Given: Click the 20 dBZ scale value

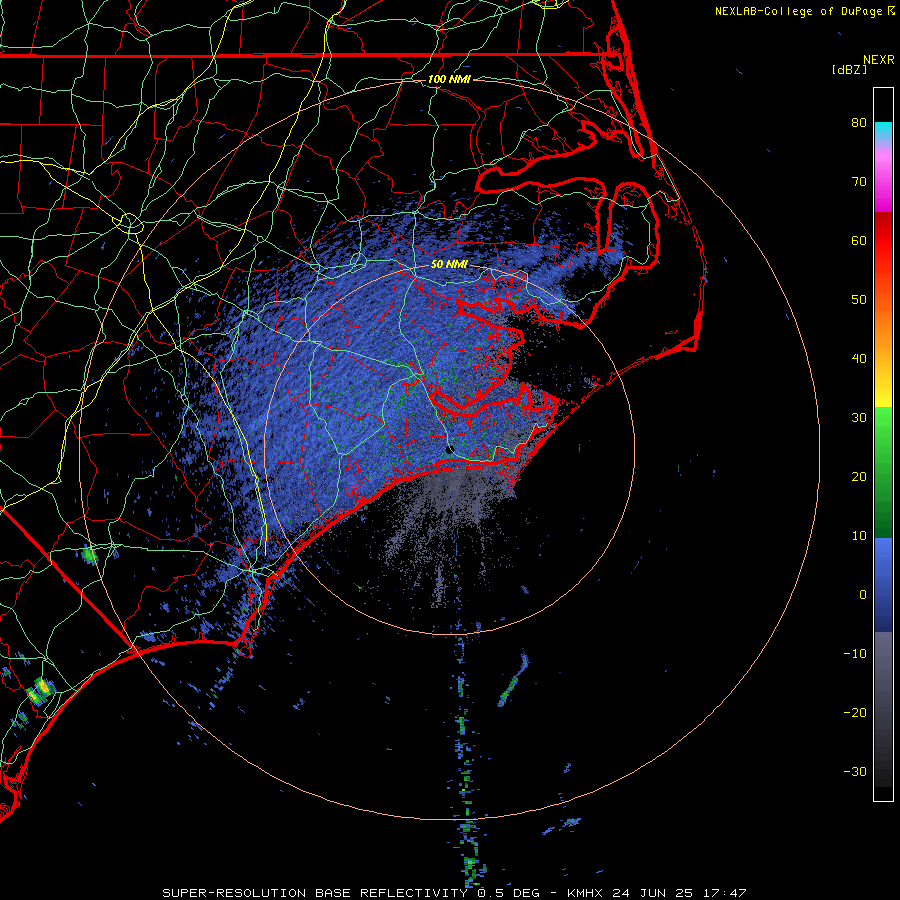Looking at the screenshot, I should coord(859,476).
